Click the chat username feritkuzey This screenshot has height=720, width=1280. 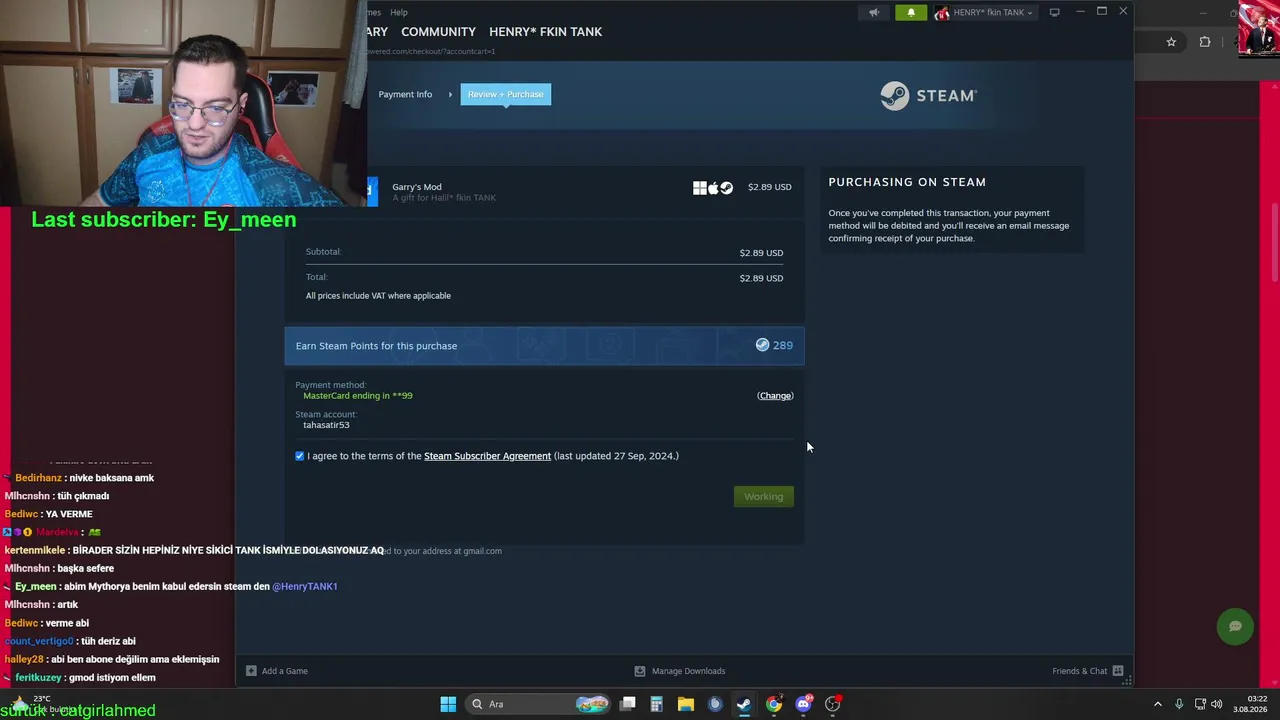(x=38, y=678)
